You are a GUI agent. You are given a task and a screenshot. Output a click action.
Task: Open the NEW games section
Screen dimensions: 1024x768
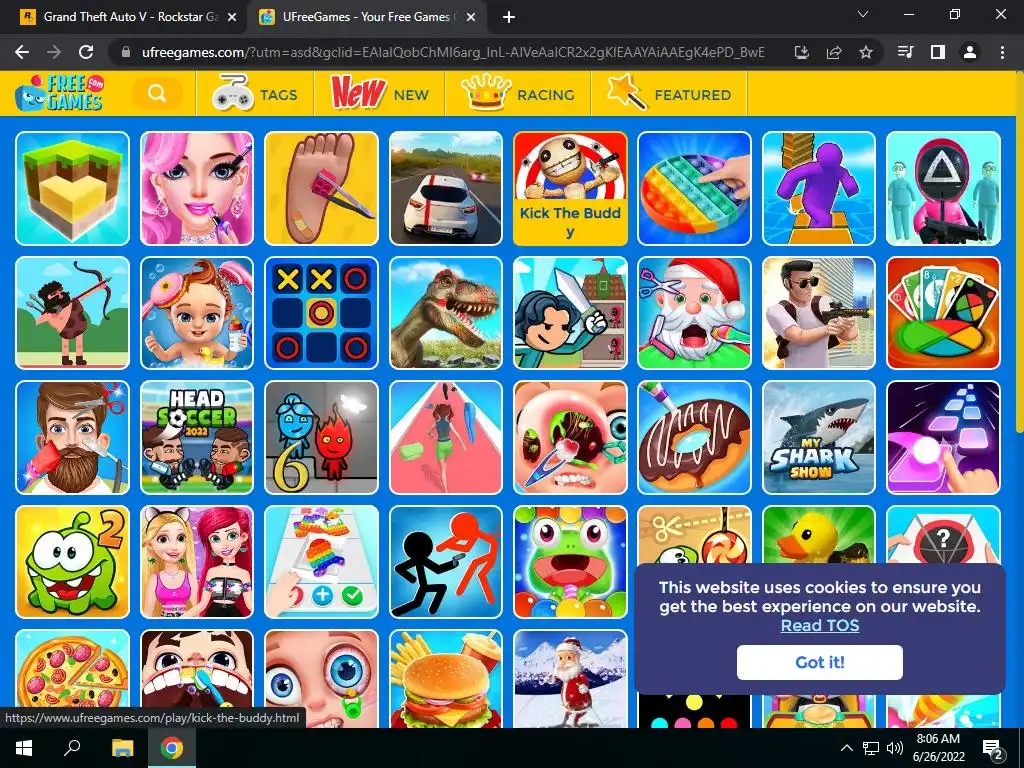380,94
